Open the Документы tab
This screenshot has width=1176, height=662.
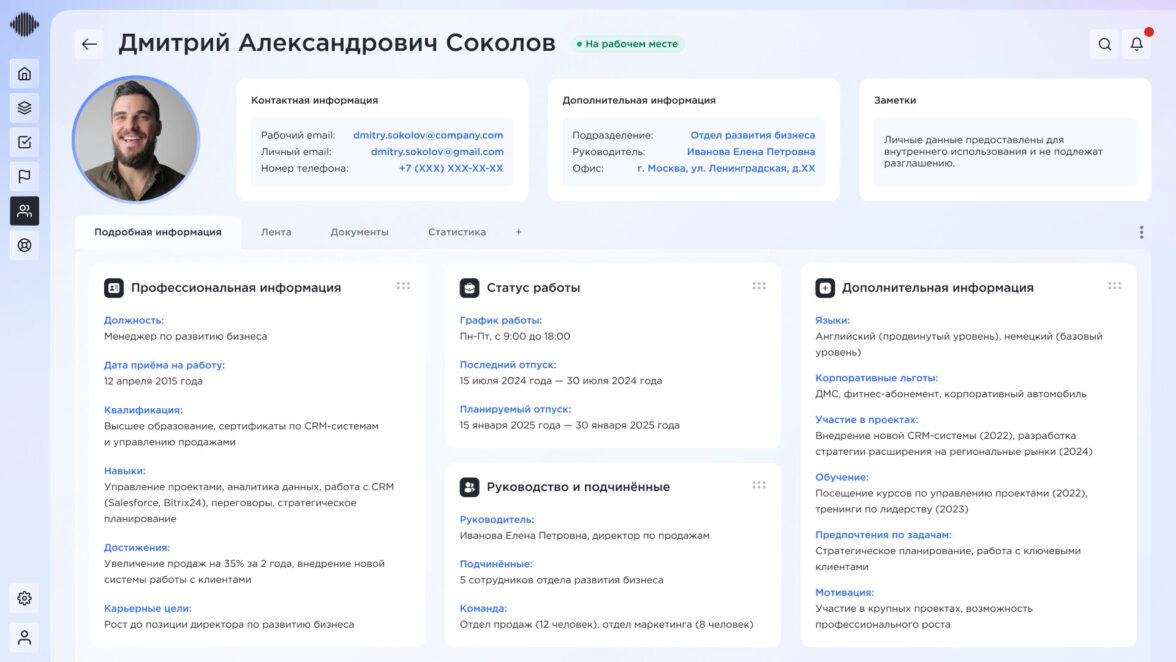[x=359, y=232]
